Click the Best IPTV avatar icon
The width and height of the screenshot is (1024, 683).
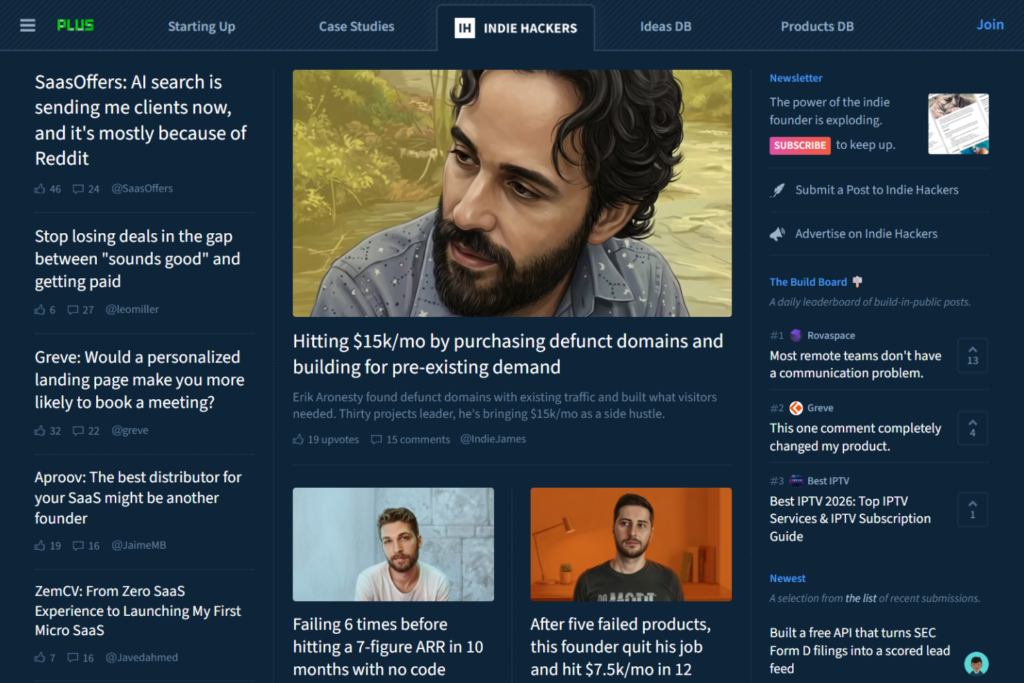[795, 481]
